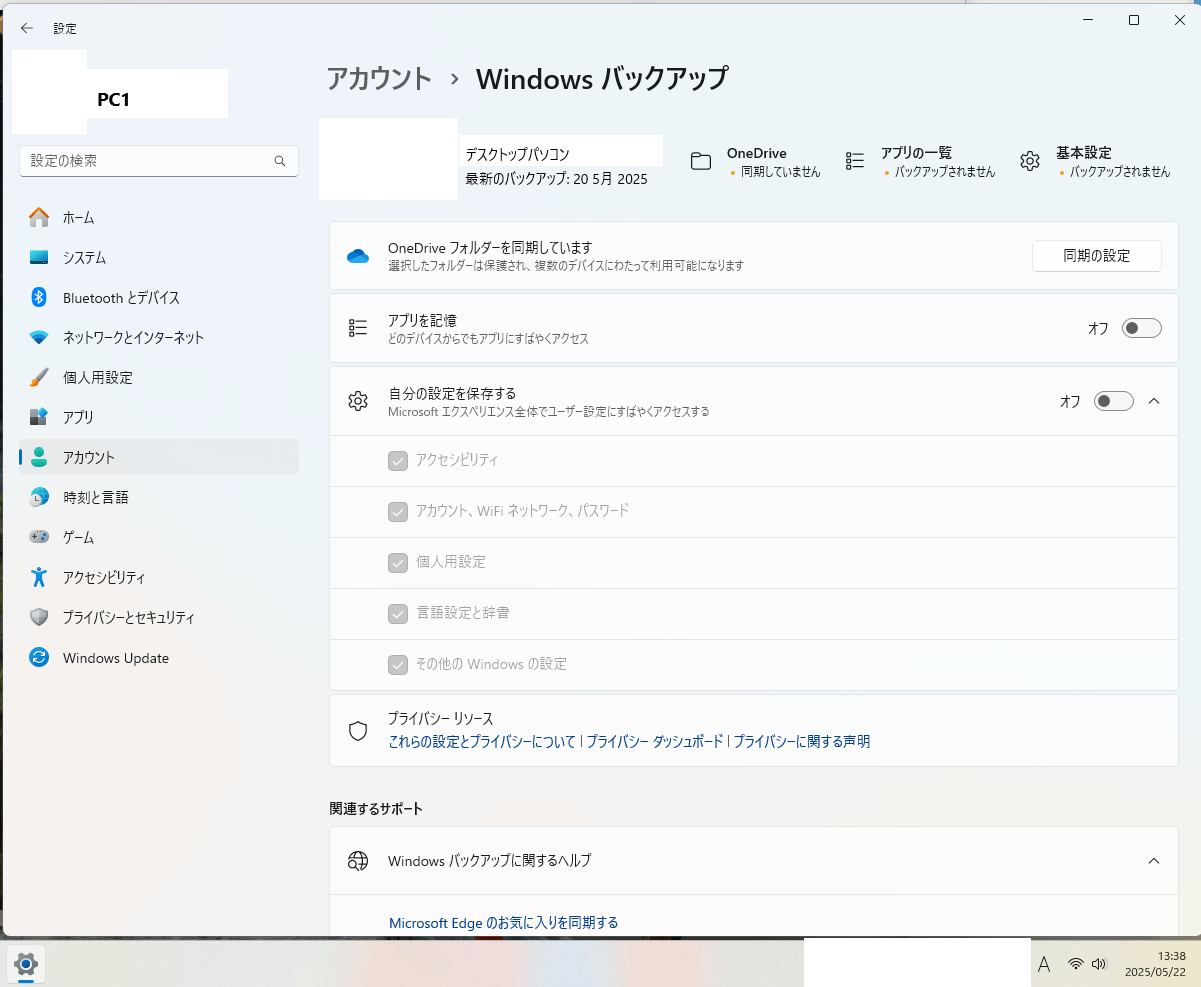This screenshot has width=1201, height=987.
Task: Open ホーム in the sidebar
Action: pos(159,217)
